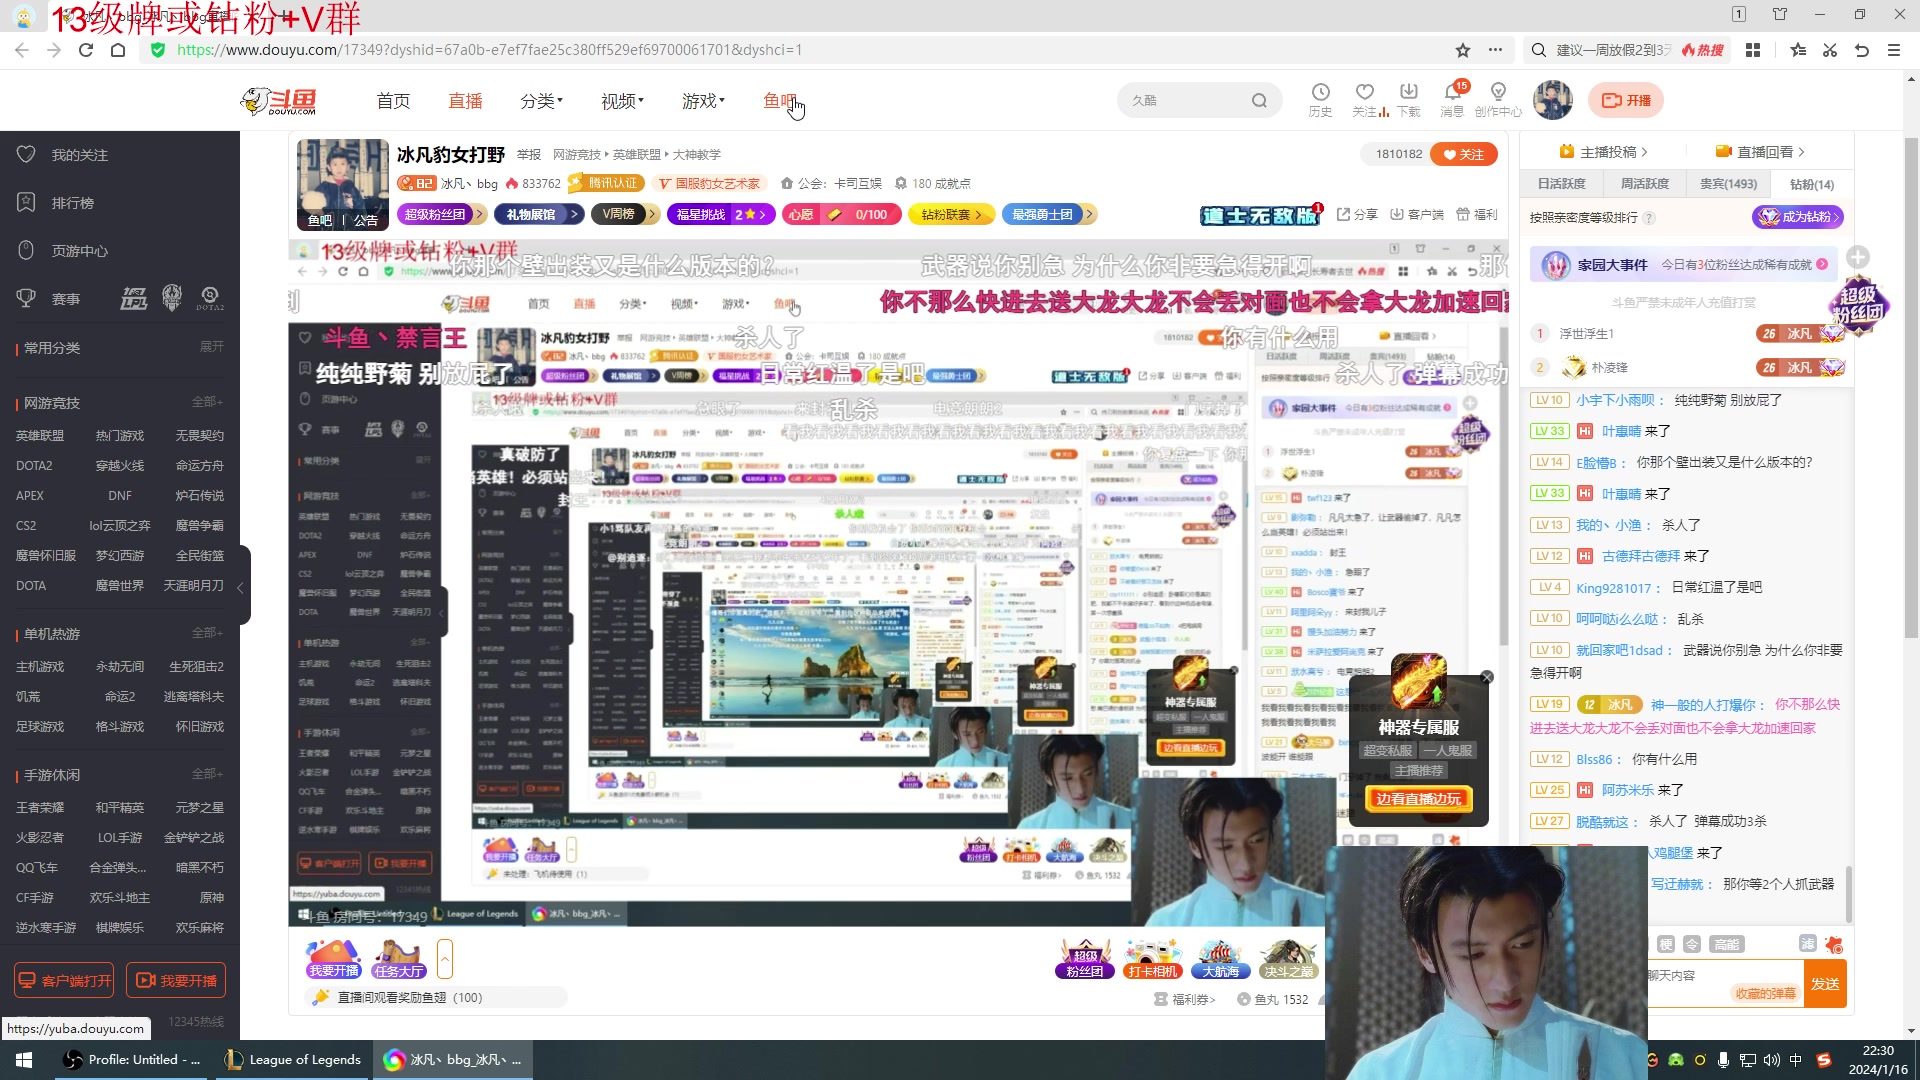The width and height of the screenshot is (1920, 1080).
Task: Open the 直播回看 link
Action: pos(1760,152)
